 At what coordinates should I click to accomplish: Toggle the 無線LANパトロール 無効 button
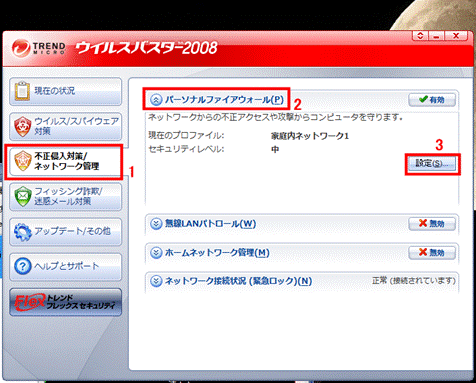[x=432, y=224]
